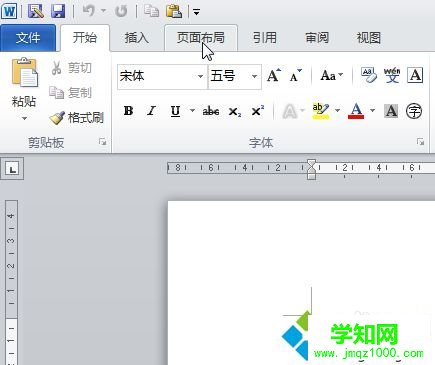Expand the font size dropdown arrow

pyautogui.click(x=254, y=77)
